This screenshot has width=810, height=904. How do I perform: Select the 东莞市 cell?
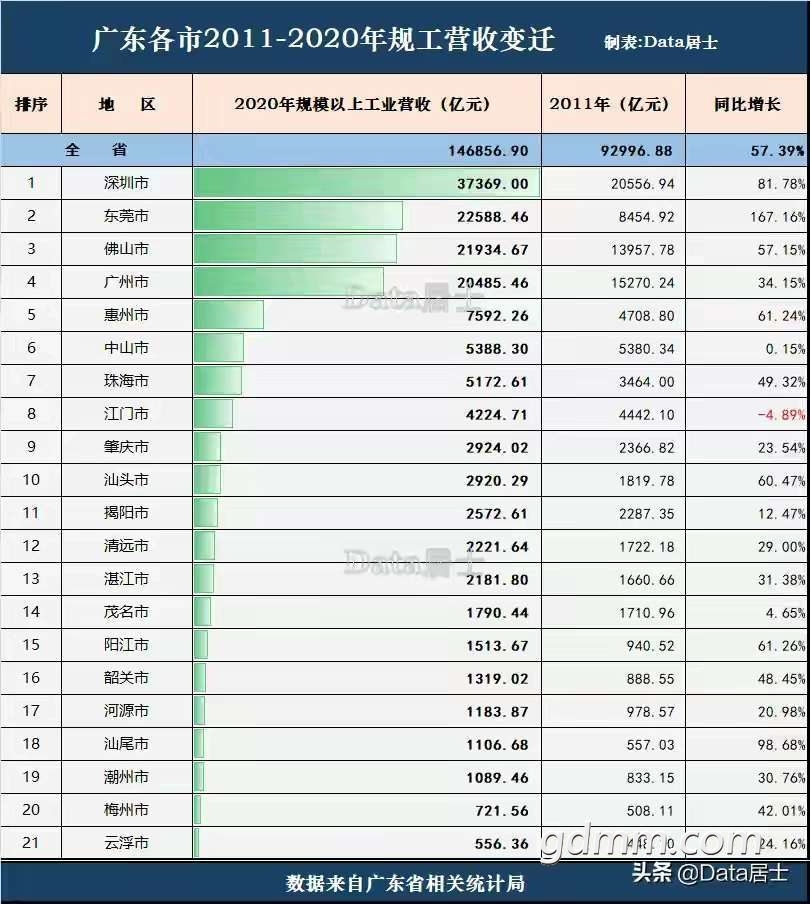coord(126,216)
